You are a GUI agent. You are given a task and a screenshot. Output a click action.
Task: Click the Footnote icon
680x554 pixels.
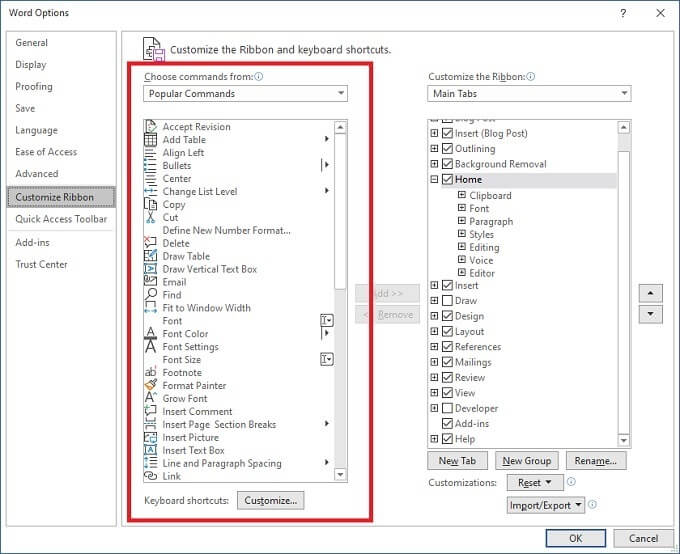tap(150, 372)
